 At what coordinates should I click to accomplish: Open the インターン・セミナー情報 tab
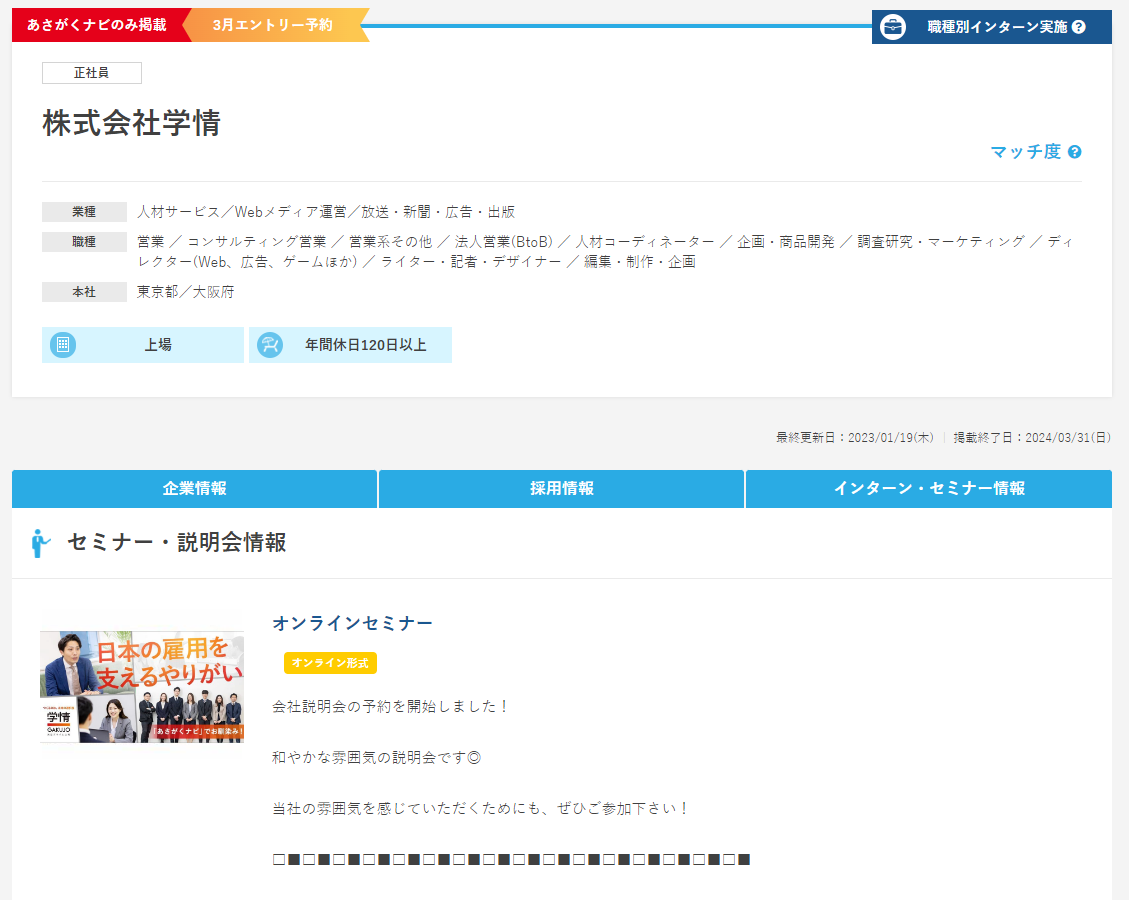929,489
